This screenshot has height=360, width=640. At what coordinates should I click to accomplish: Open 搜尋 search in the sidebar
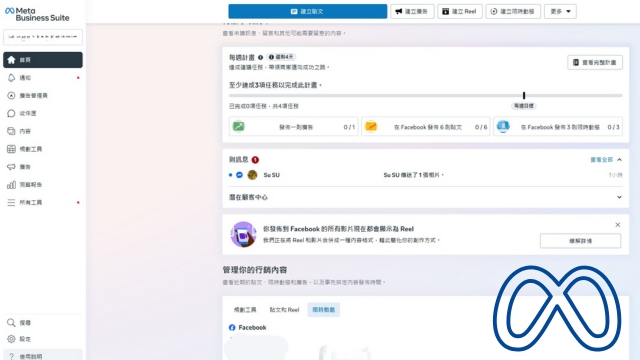coord(43,322)
